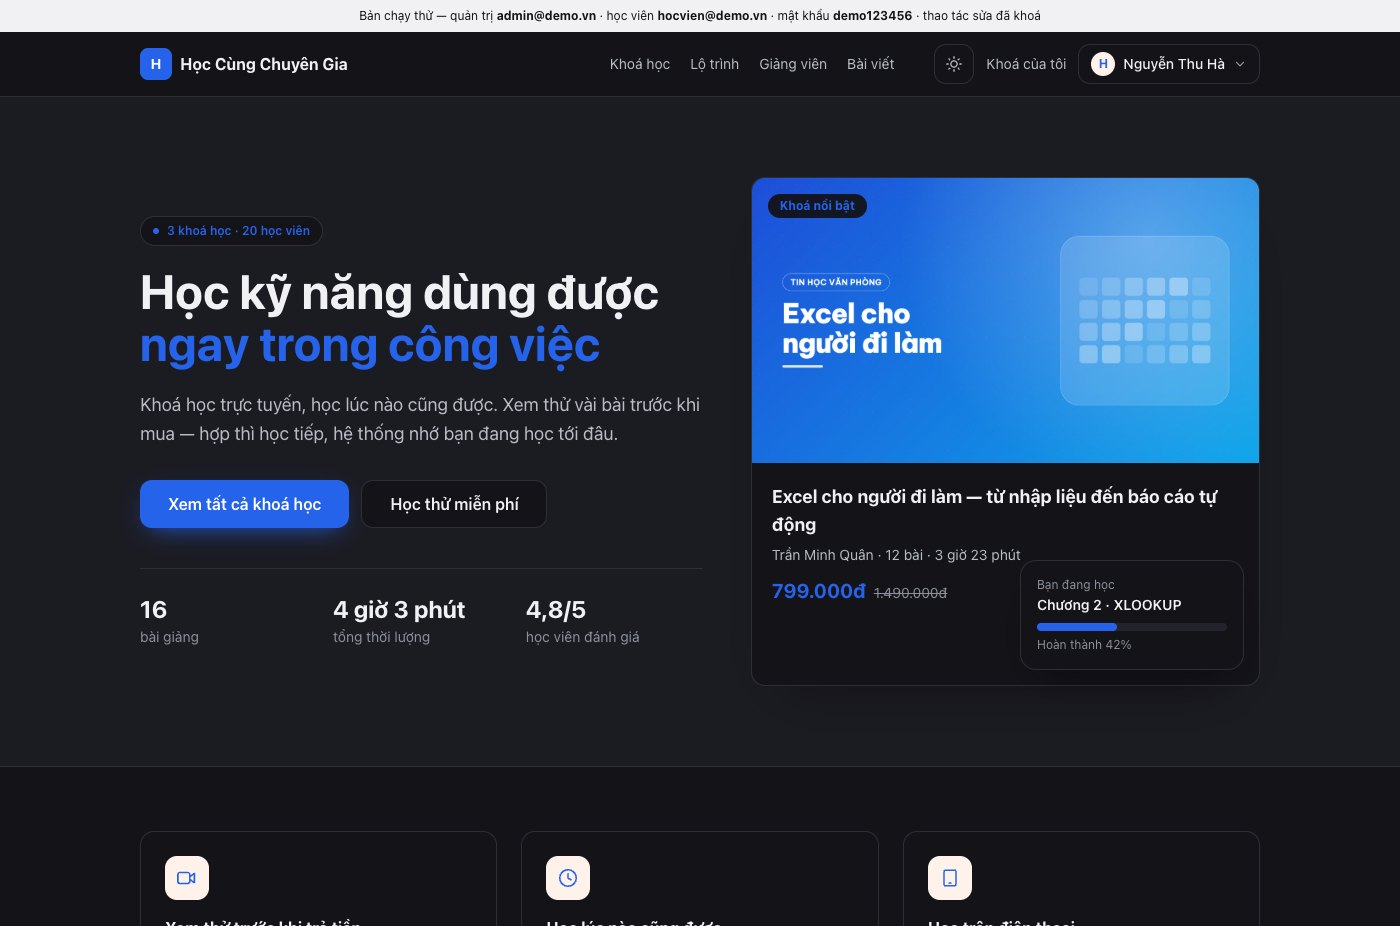
Task: Click the Excel course progress bar
Action: tap(1132, 627)
